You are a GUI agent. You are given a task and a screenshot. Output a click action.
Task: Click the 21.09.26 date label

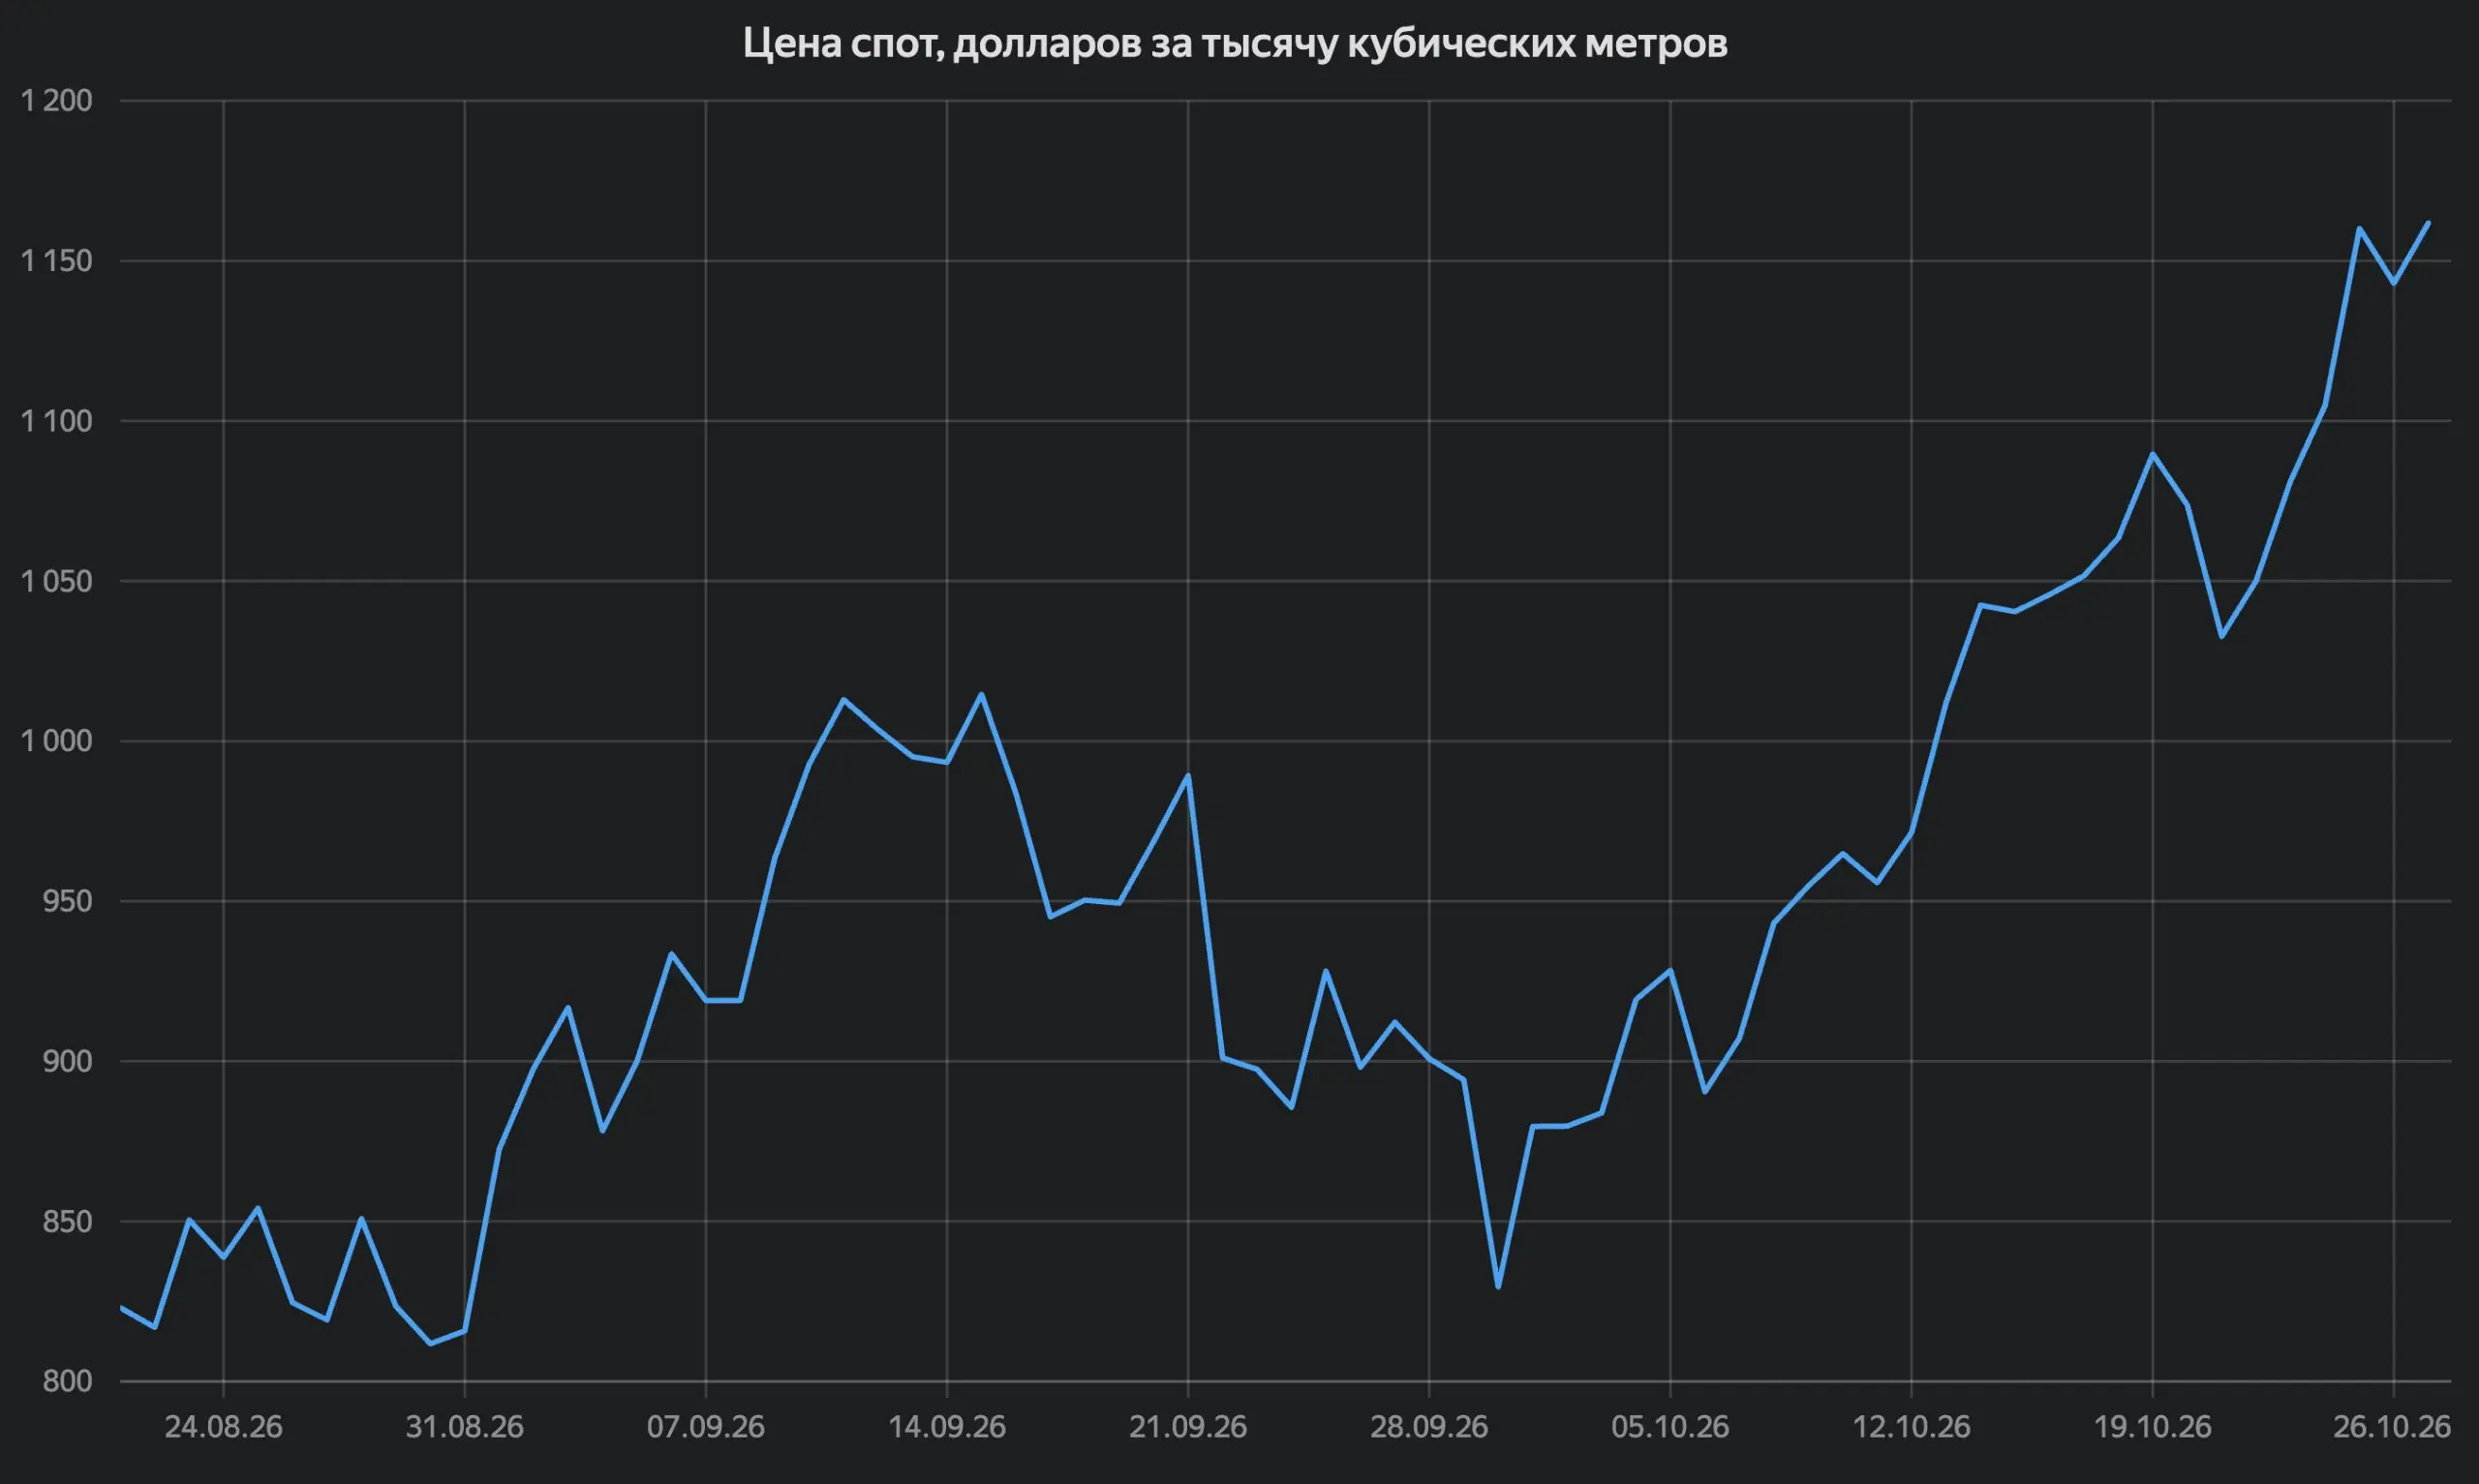(1188, 1426)
